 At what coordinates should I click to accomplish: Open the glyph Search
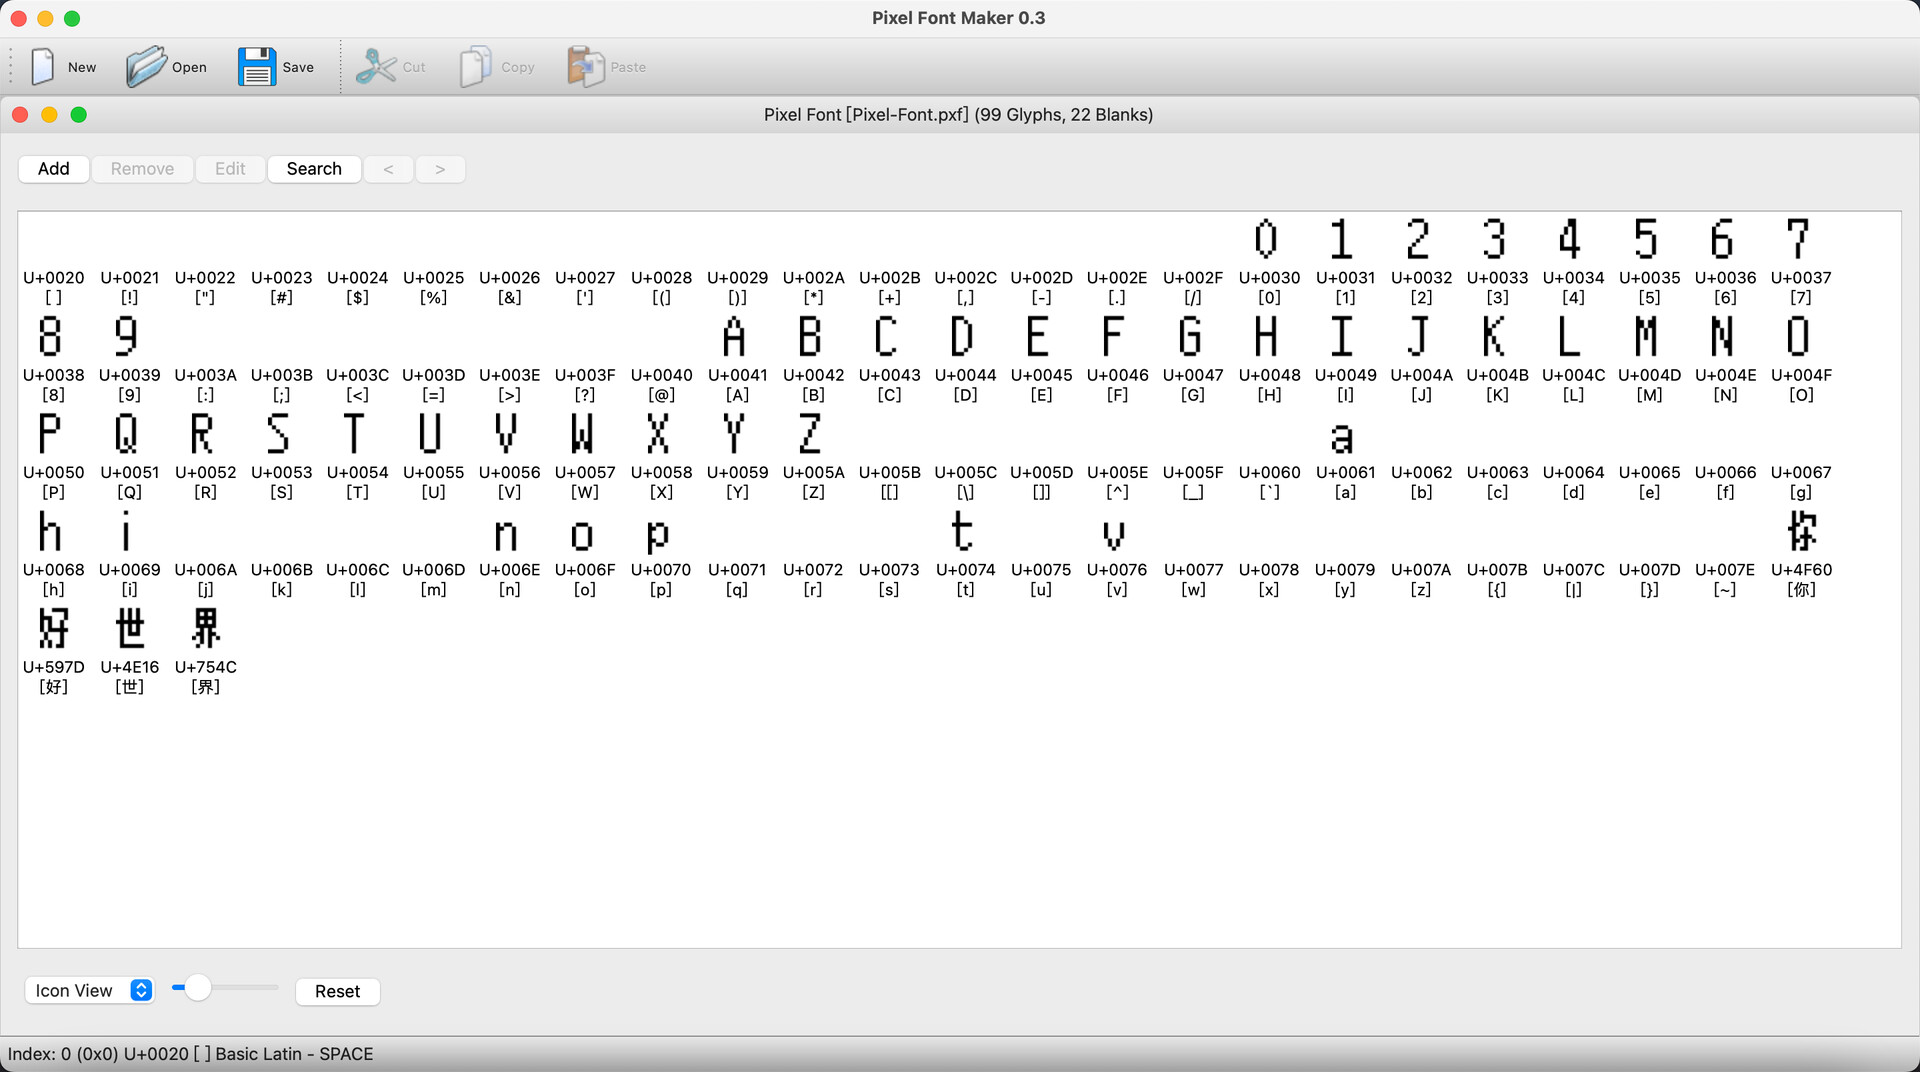[314, 169]
